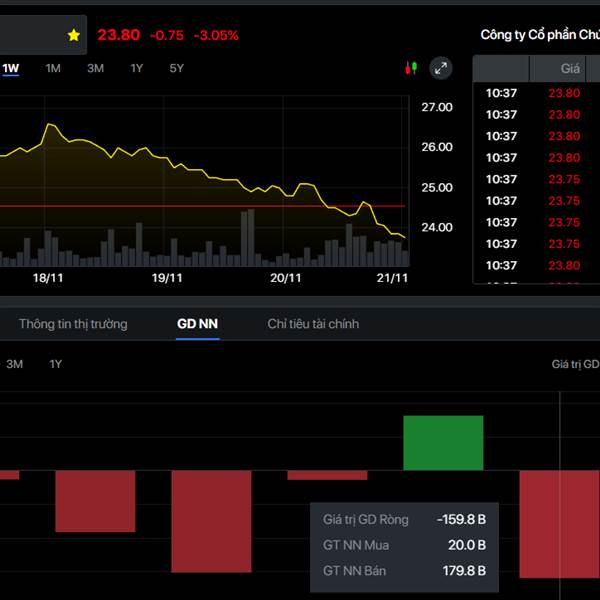Open the Thông tin thị trường tab
This screenshot has height=600, width=600.
click(x=73, y=324)
